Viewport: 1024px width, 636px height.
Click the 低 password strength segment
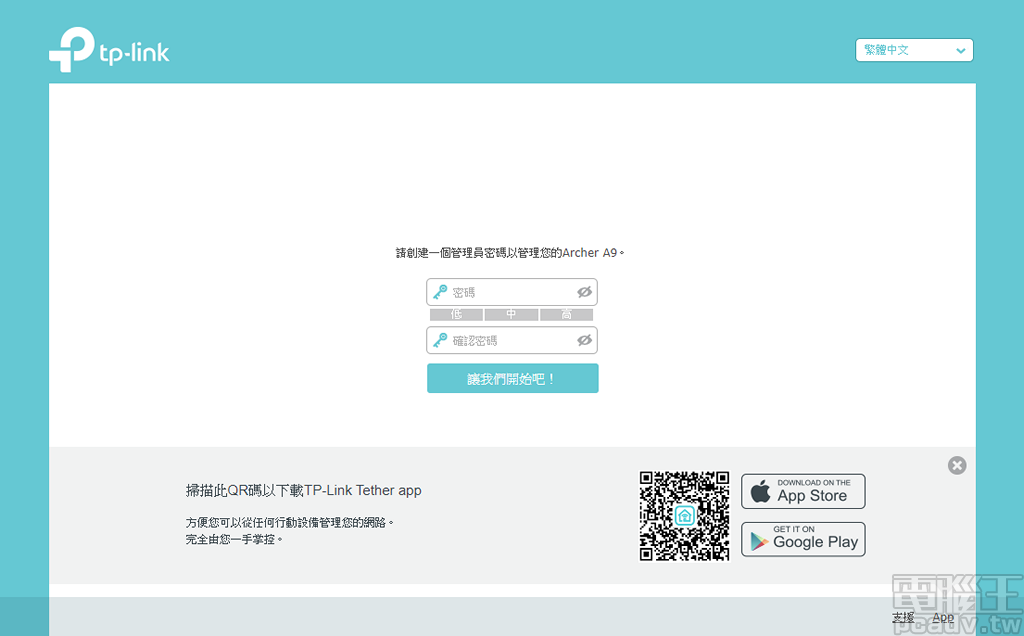click(456, 315)
